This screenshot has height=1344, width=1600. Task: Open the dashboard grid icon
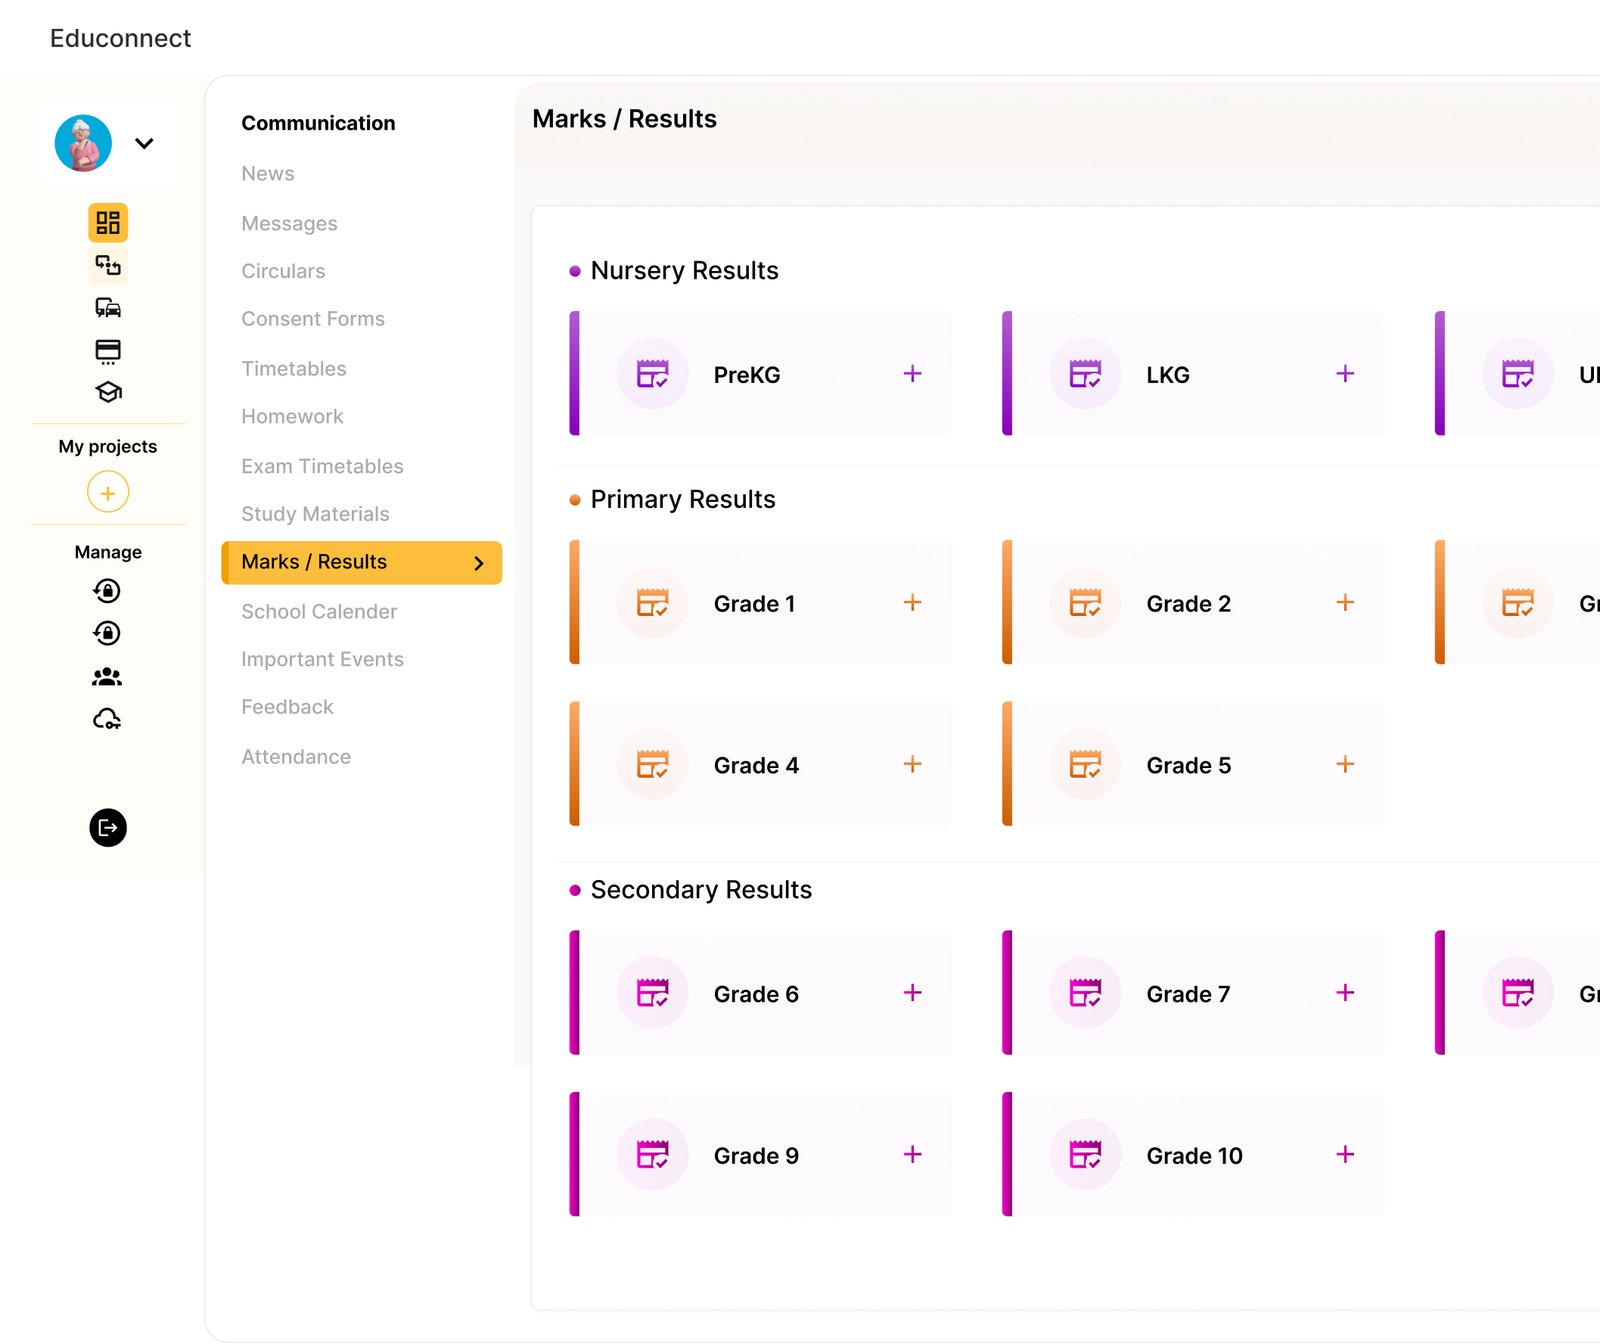pos(108,223)
